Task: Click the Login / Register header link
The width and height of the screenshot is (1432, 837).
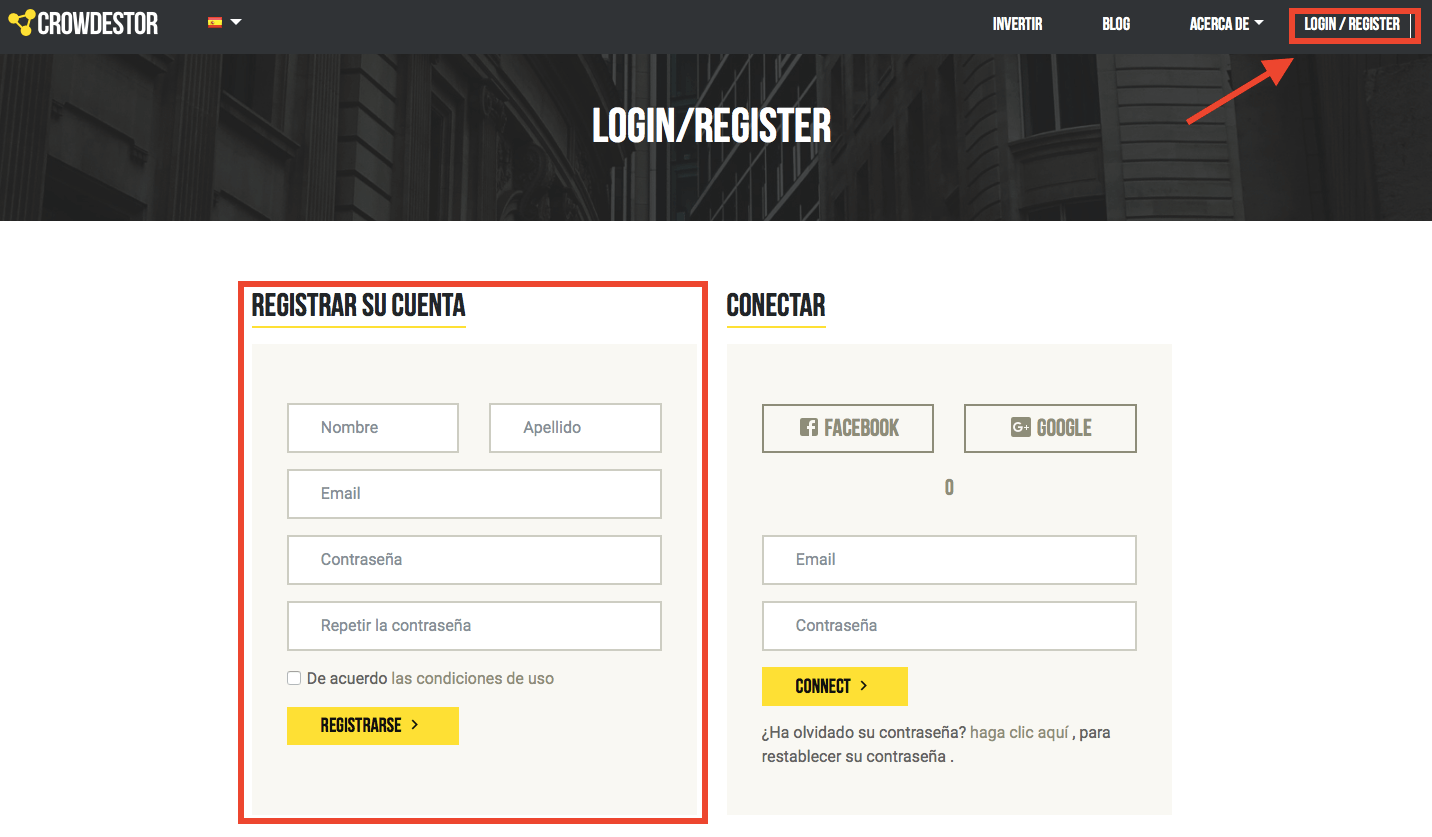Action: [1354, 24]
